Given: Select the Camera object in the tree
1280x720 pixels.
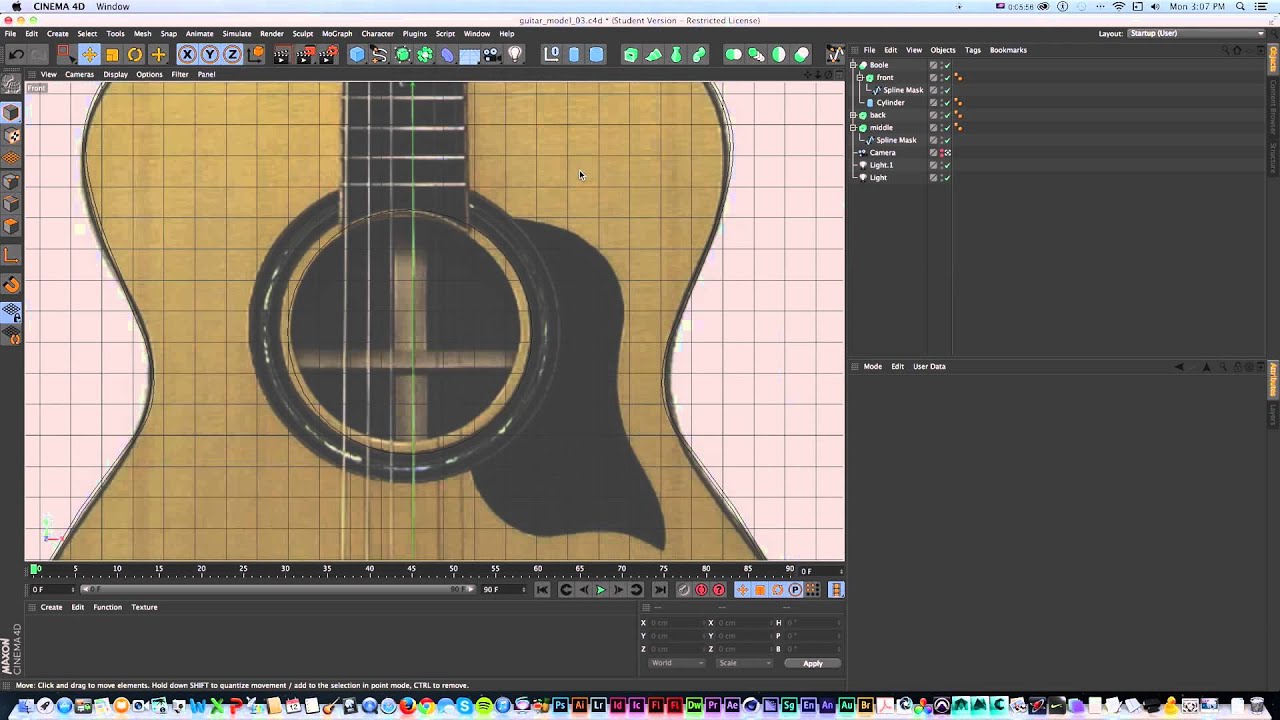Looking at the screenshot, I should point(882,153).
